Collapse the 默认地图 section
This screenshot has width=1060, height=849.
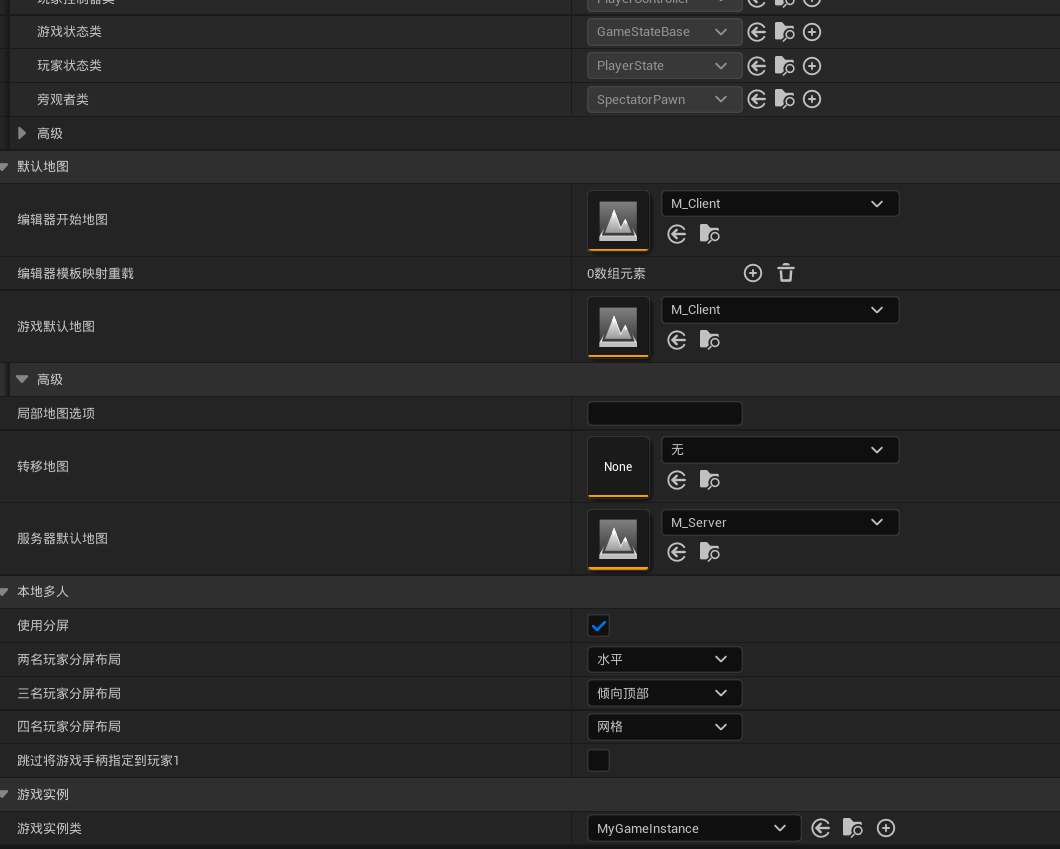(7, 166)
